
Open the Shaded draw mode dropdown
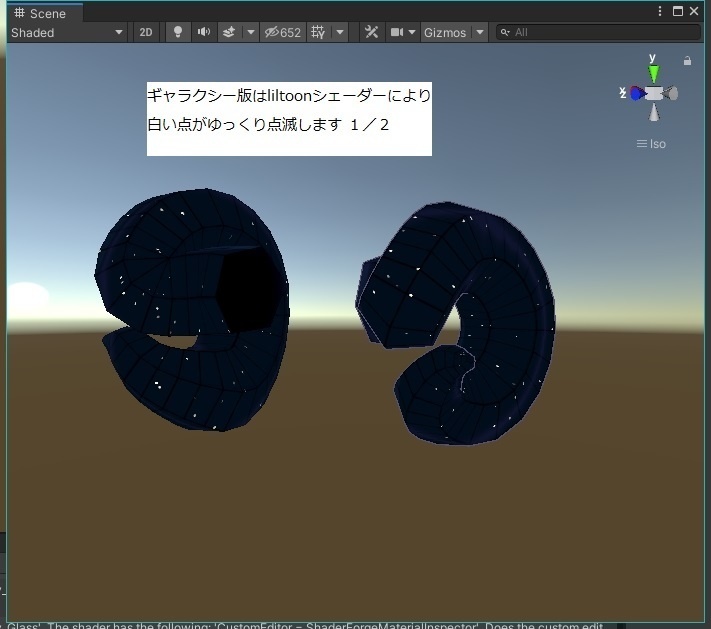coord(67,33)
